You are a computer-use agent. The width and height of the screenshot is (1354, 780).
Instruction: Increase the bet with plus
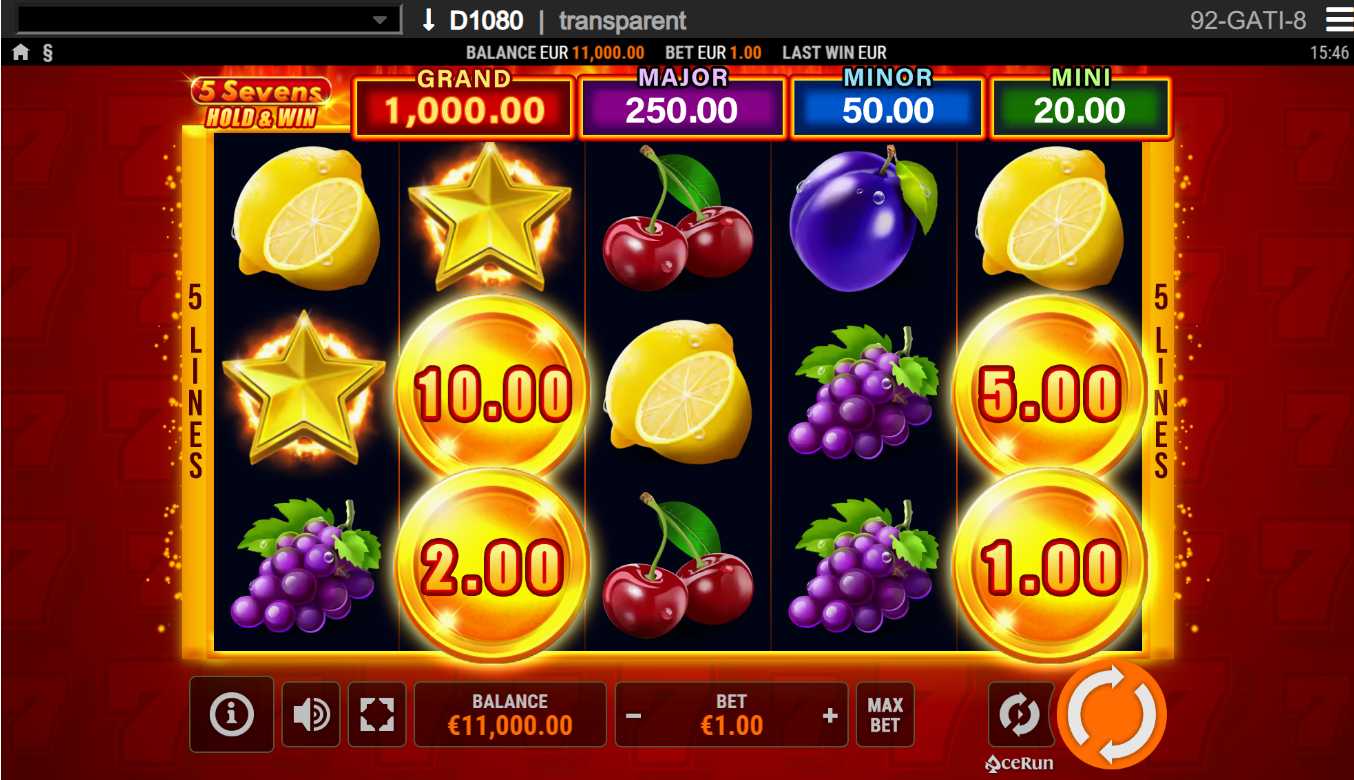coord(829,716)
